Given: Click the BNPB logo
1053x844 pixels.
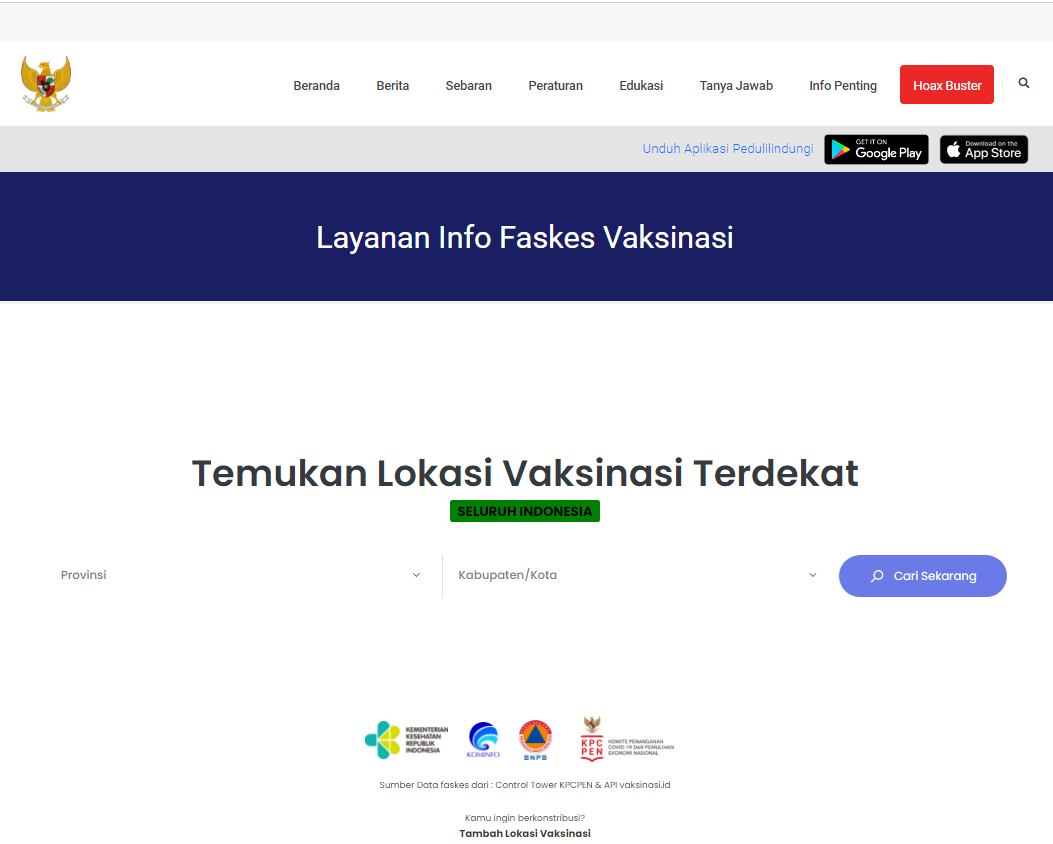Looking at the screenshot, I should tap(535, 740).
